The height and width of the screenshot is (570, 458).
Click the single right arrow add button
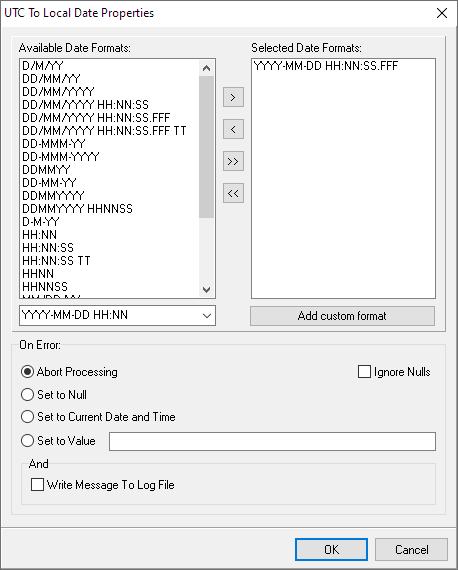233,97
